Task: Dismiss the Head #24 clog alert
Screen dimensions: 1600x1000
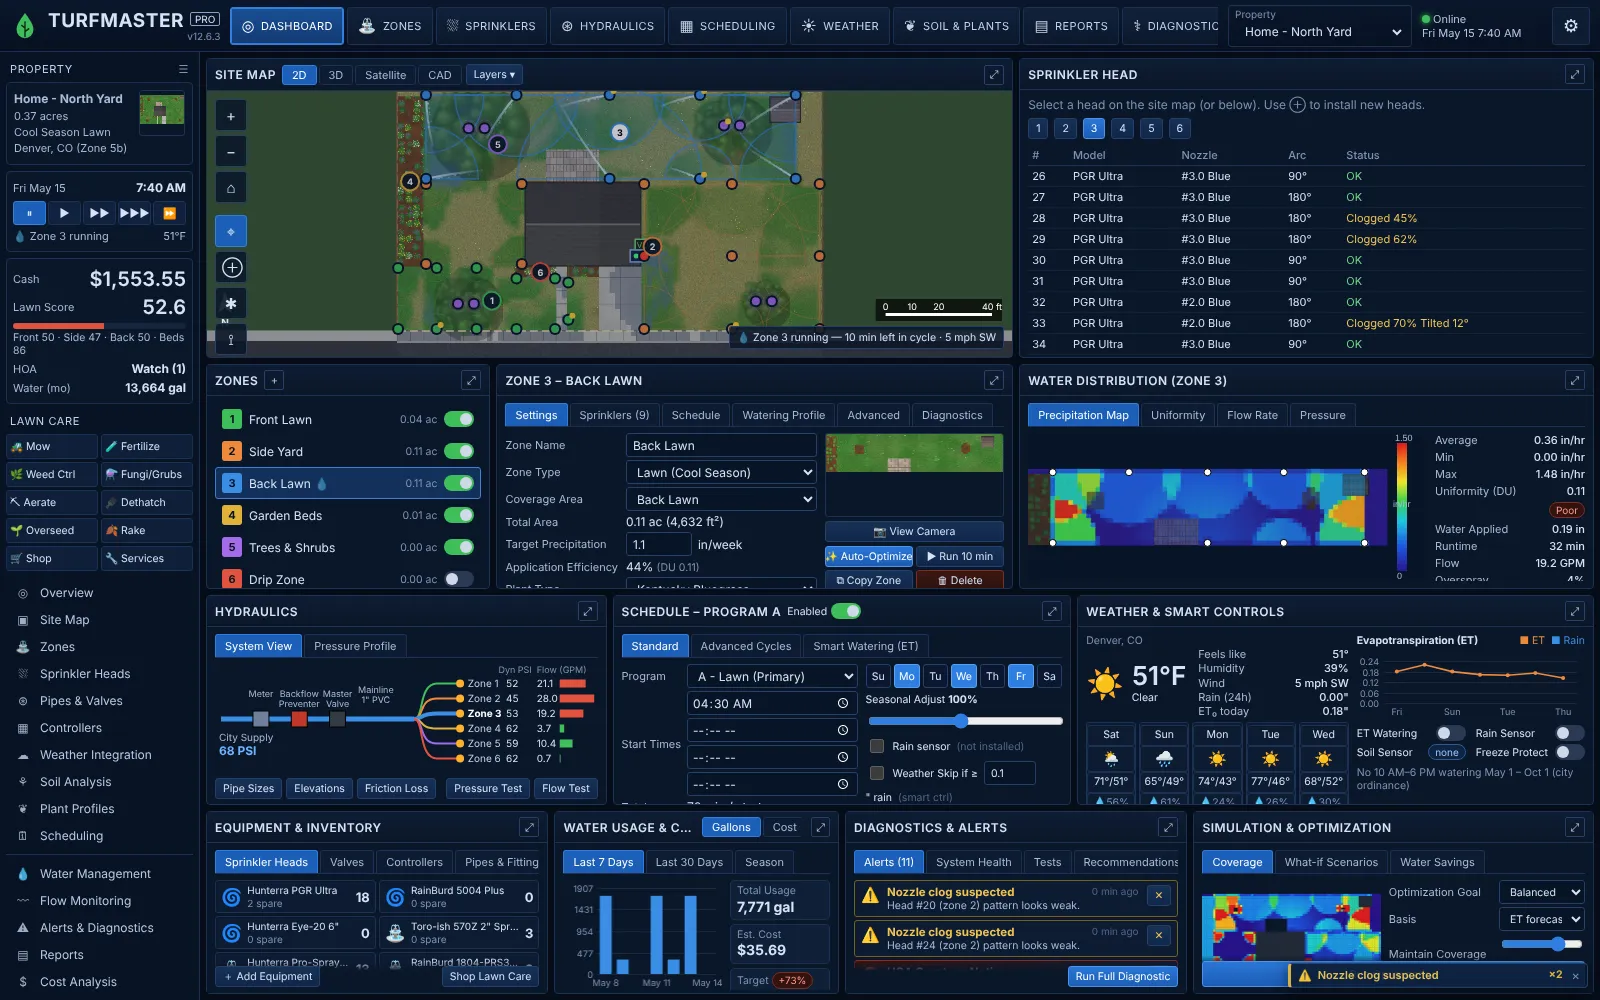Action: [1159, 935]
